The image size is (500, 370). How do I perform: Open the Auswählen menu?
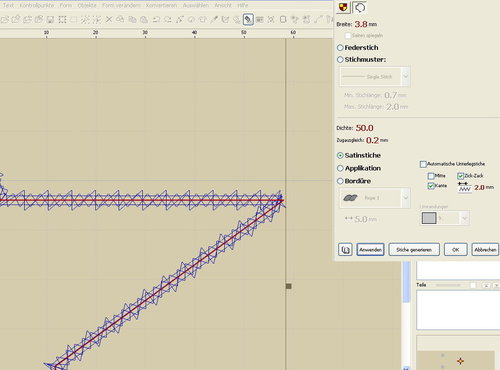(196, 5)
